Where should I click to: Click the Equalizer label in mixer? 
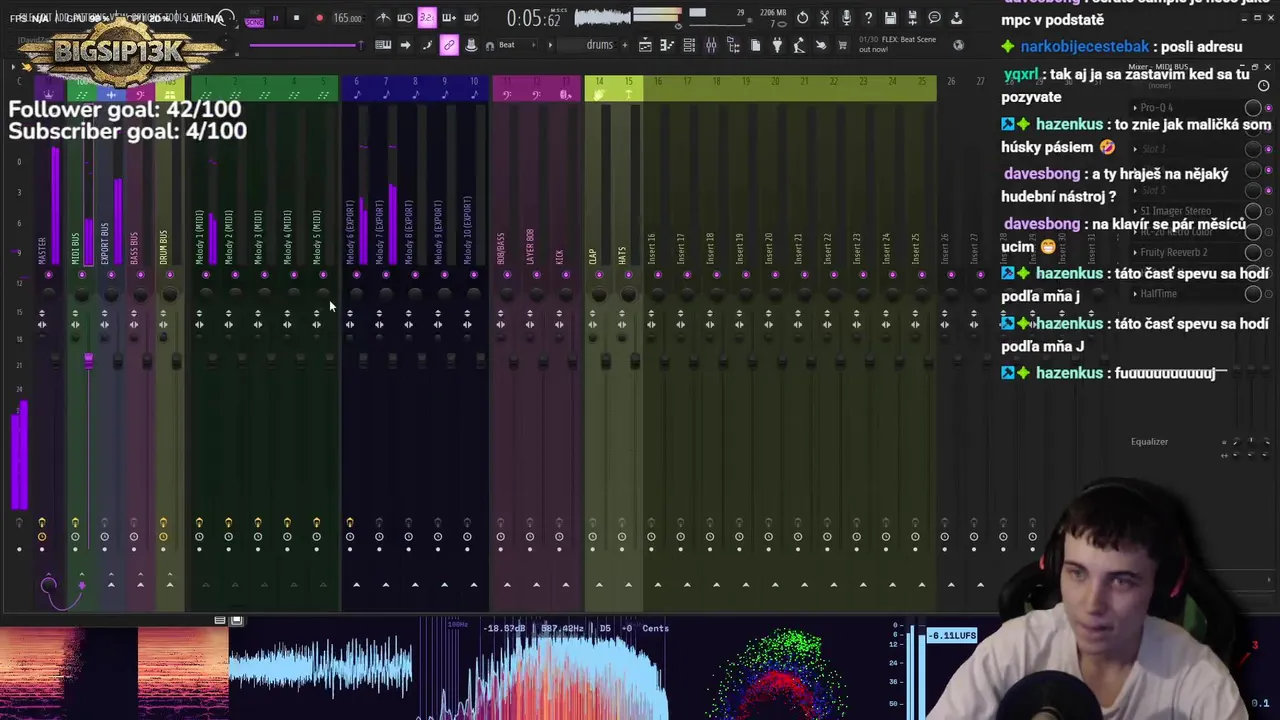[x=1149, y=441]
